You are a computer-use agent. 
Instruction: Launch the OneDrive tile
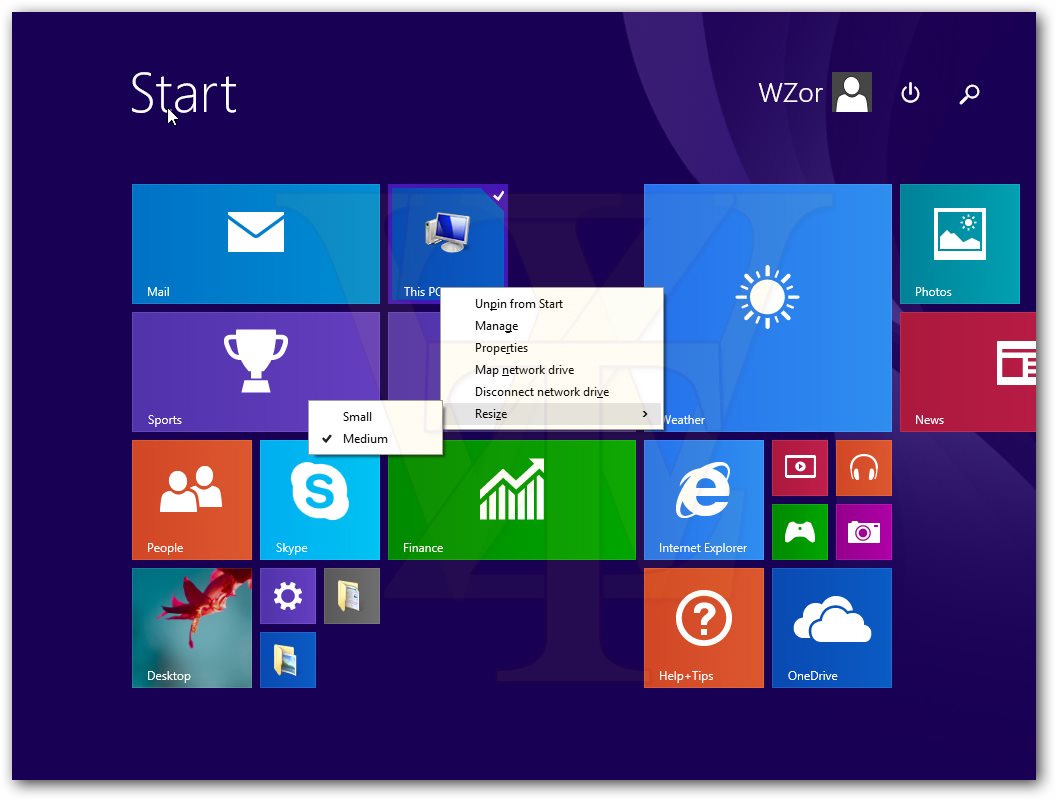[832, 628]
